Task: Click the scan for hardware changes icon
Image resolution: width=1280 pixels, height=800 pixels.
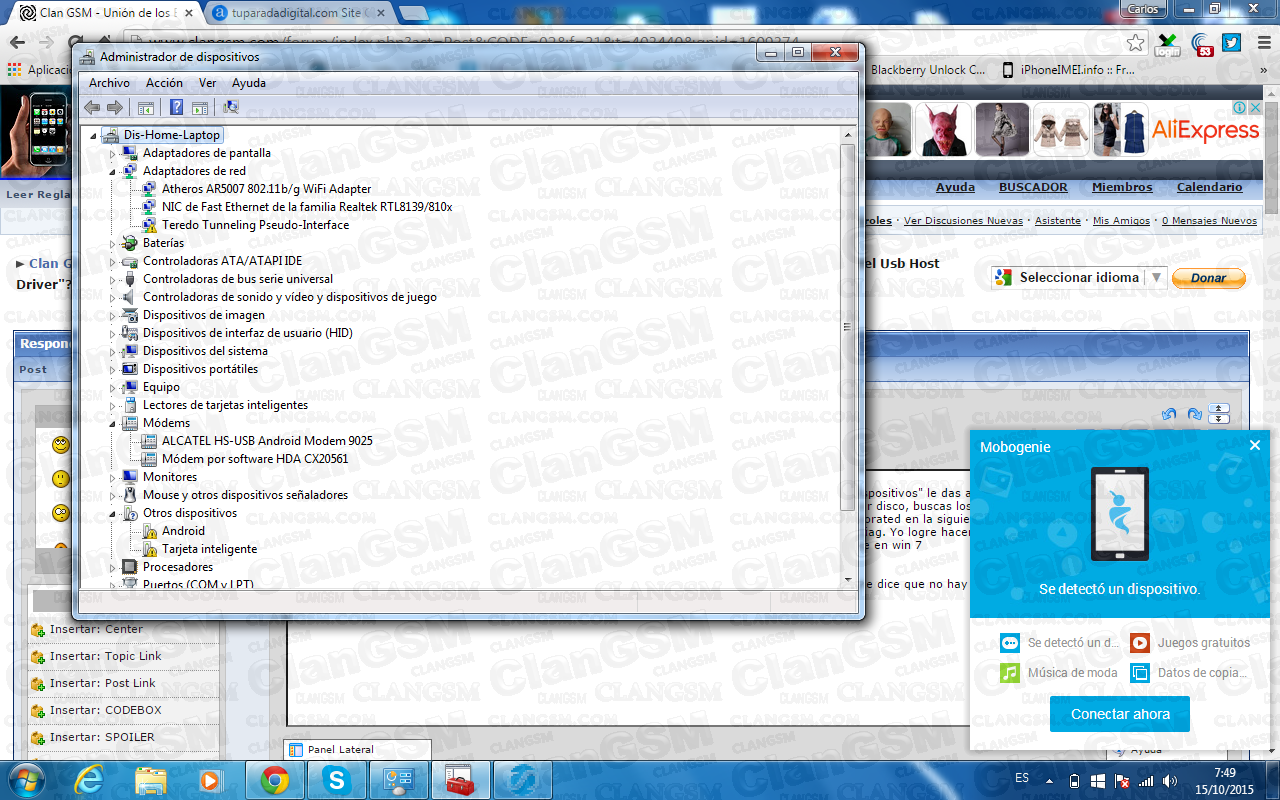Action: pyautogui.click(x=231, y=107)
